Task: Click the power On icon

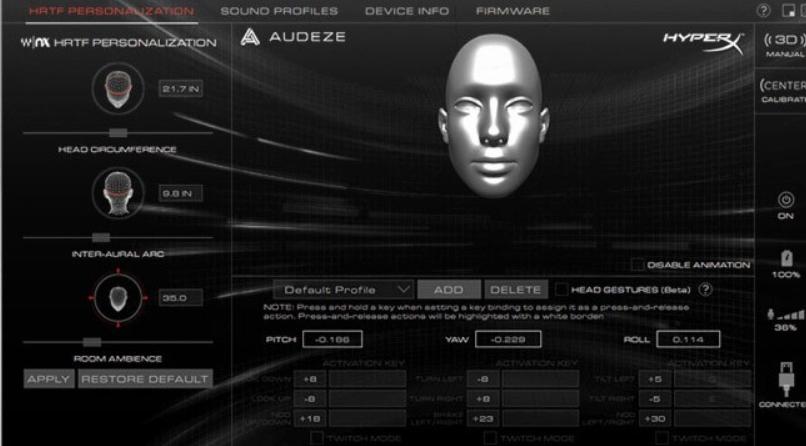Action: tap(785, 199)
